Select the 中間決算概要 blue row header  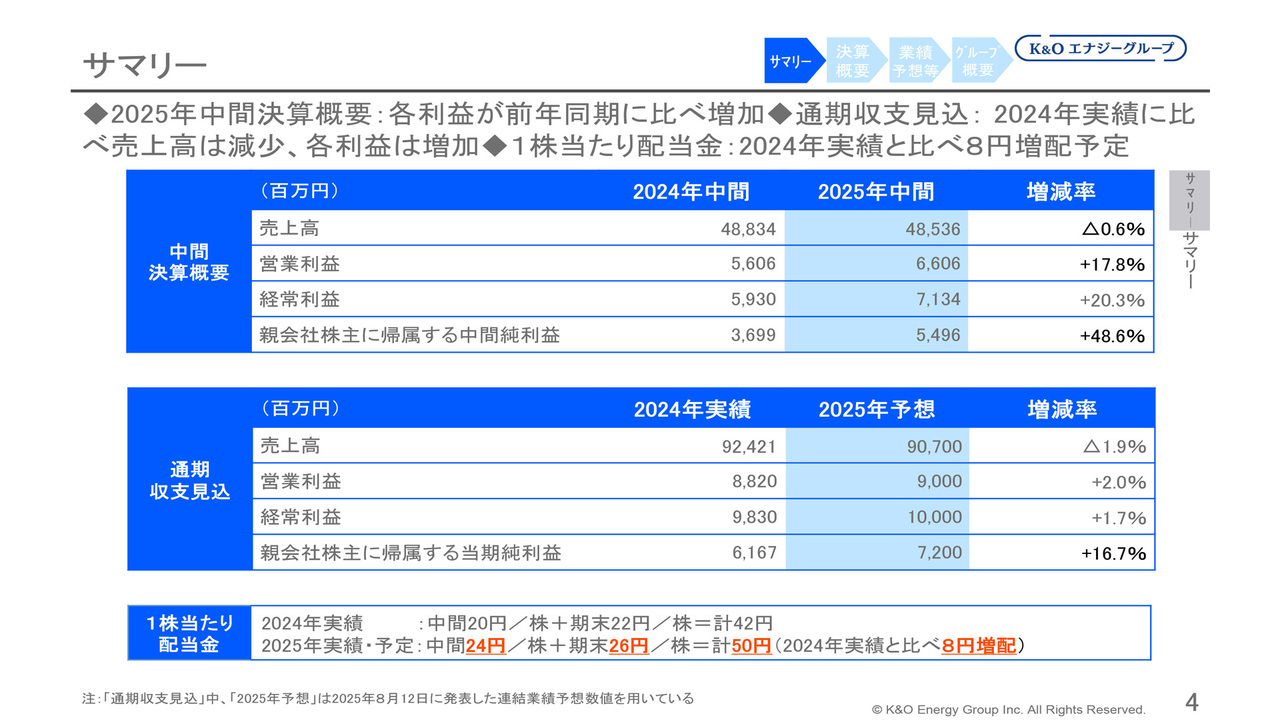(189, 263)
